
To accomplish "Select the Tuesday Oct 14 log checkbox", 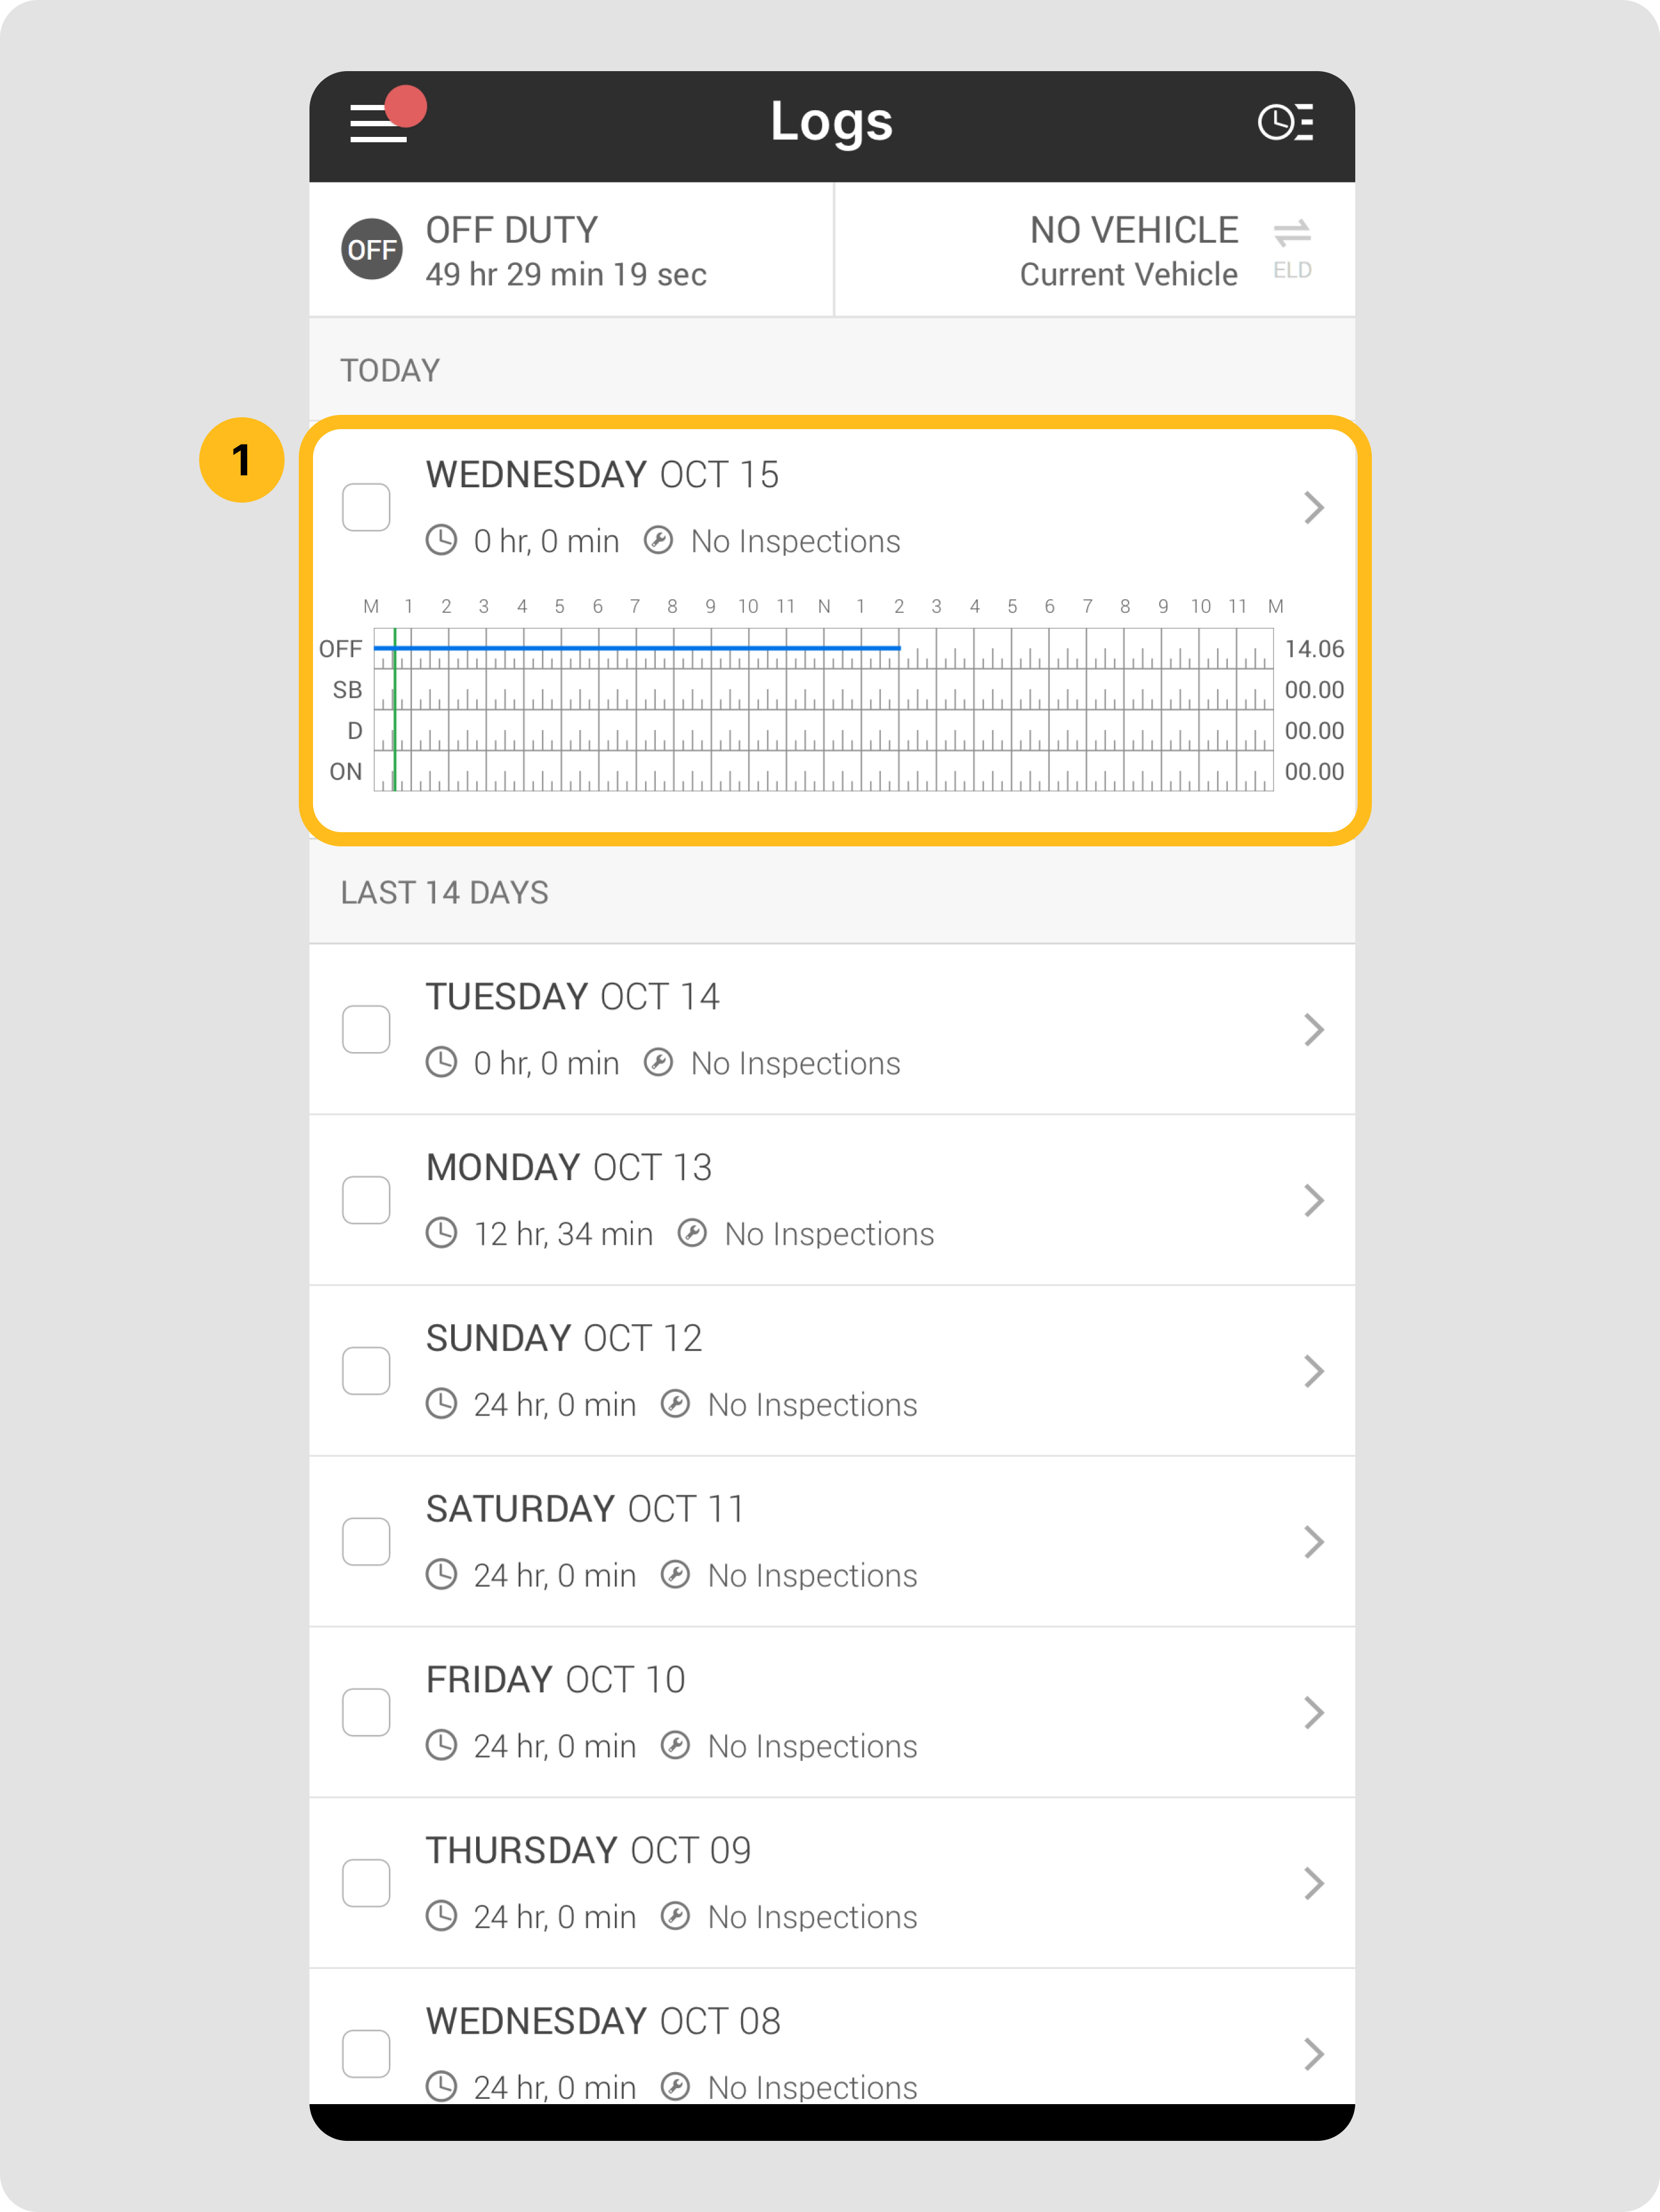I will pos(366,1029).
